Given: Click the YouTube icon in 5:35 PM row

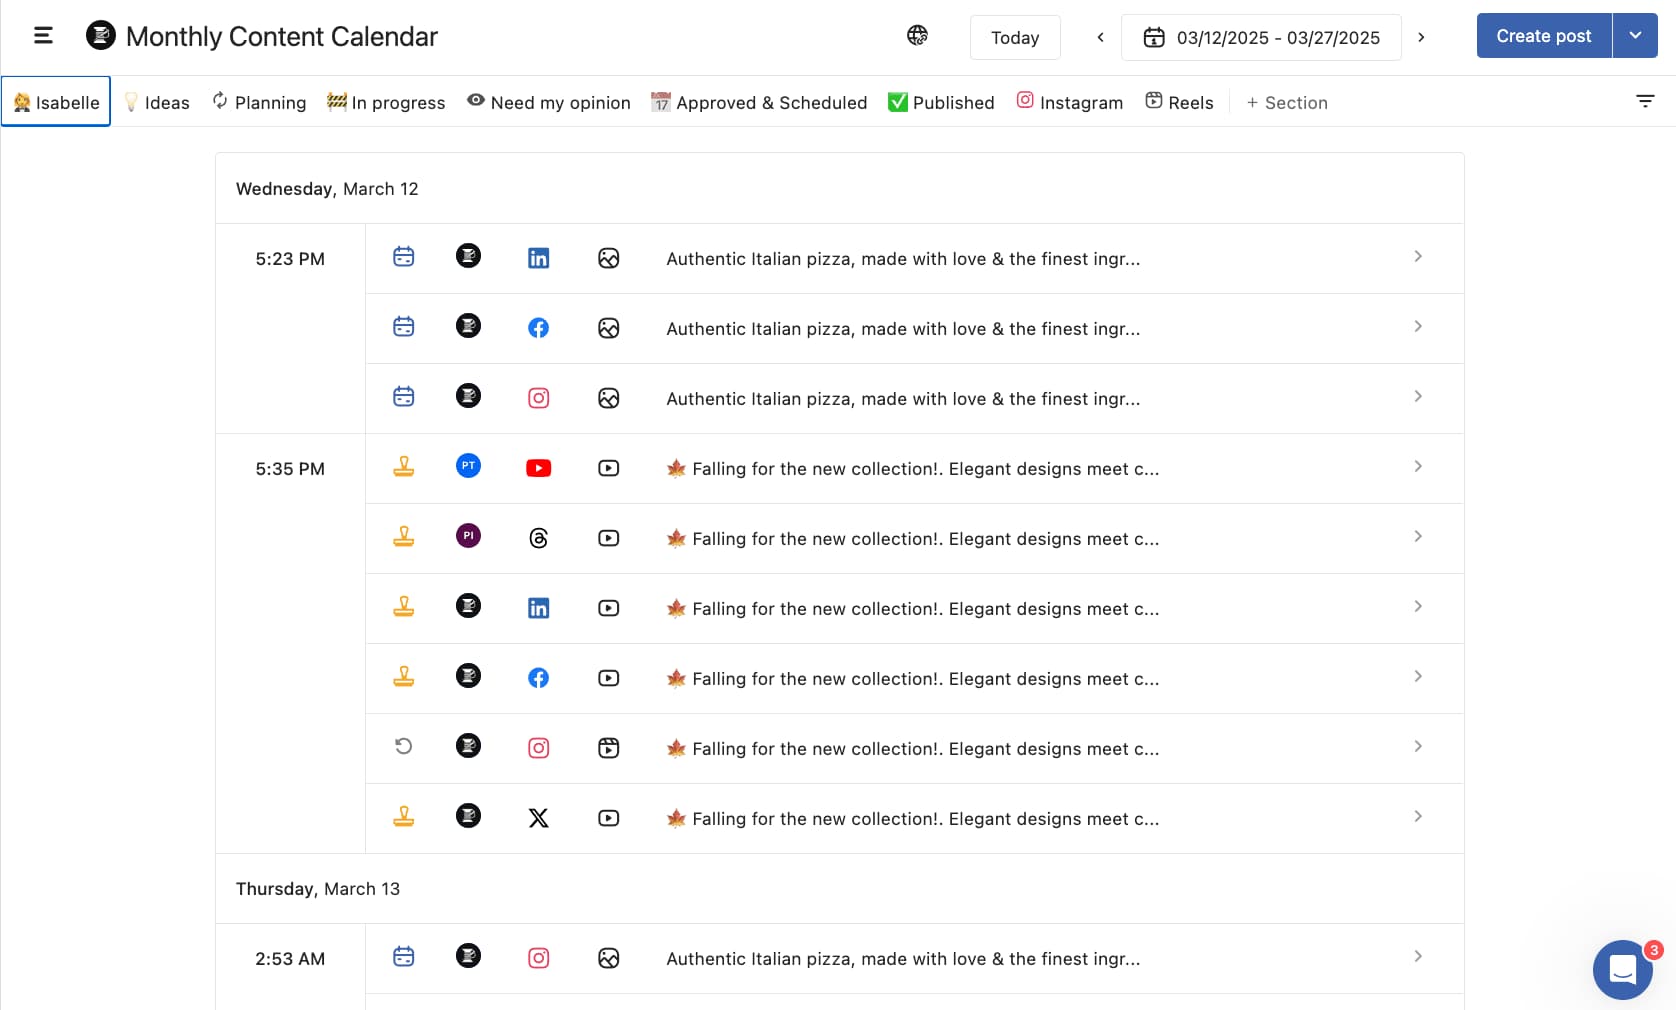Looking at the screenshot, I should click(x=538, y=468).
